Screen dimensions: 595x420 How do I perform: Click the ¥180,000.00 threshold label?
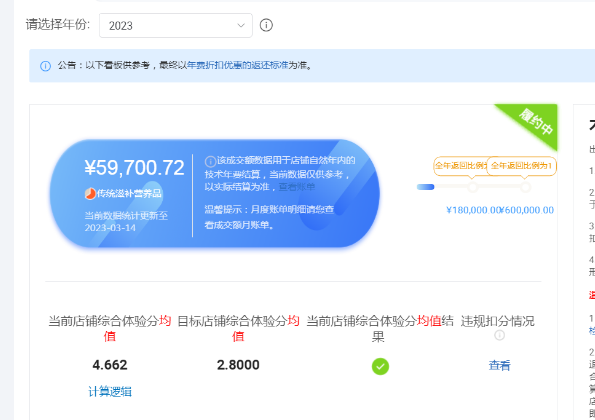[x=473, y=210]
